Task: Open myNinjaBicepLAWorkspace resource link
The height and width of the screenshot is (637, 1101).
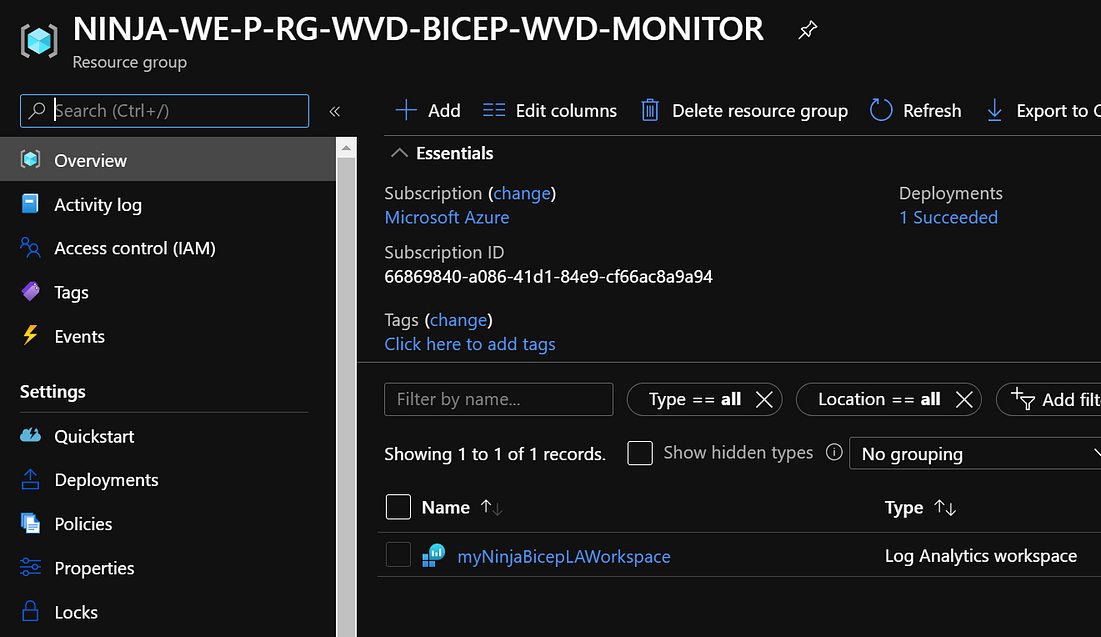Action: (x=564, y=556)
